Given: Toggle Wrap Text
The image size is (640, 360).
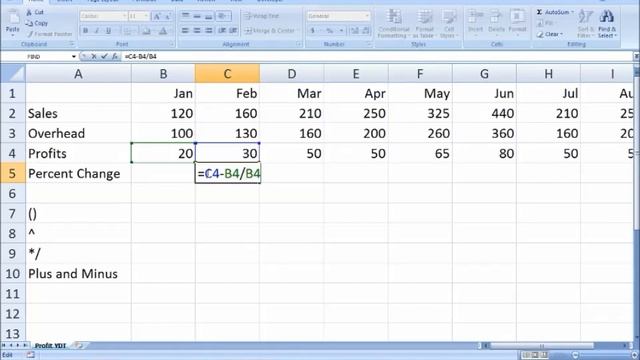Looking at the screenshot, I should coord(261,16).
